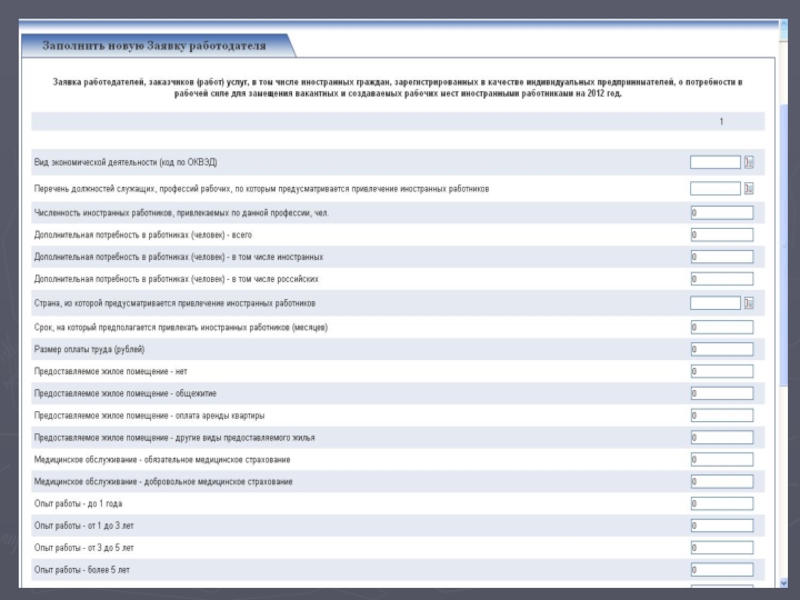Focus the 'Численность иностранных работников' field
Viewport: 800px width, 600px height.
coord(722,213)
